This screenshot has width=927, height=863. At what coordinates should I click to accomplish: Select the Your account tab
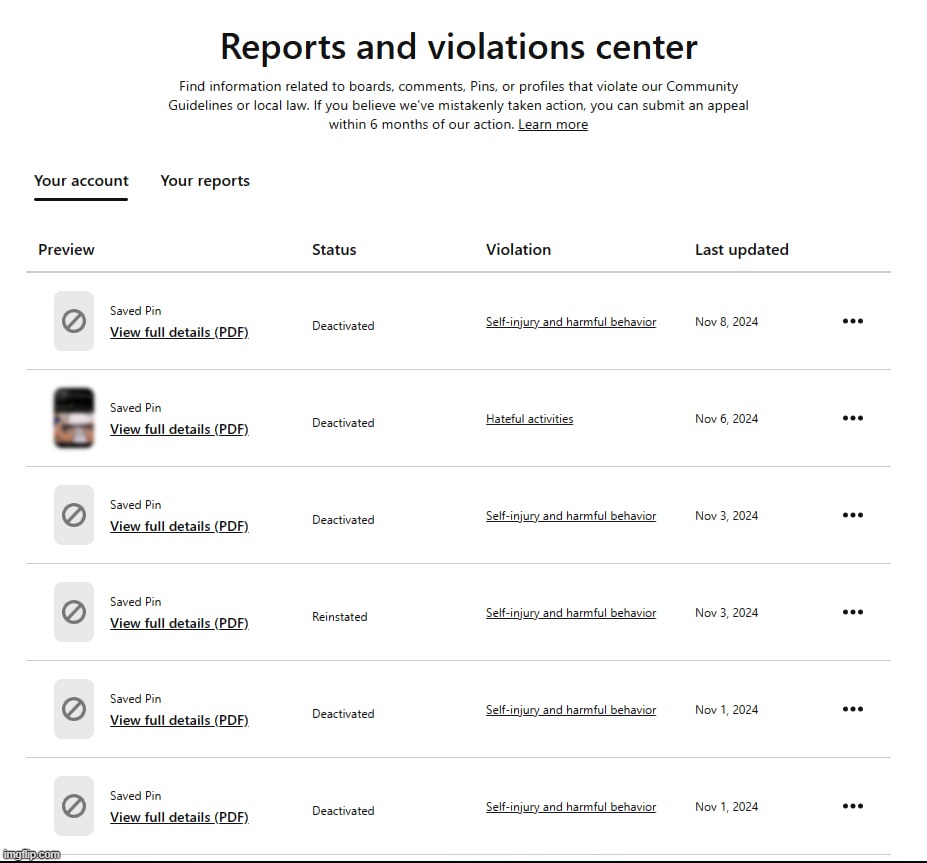pyautogui.click(x=81, y=181)
